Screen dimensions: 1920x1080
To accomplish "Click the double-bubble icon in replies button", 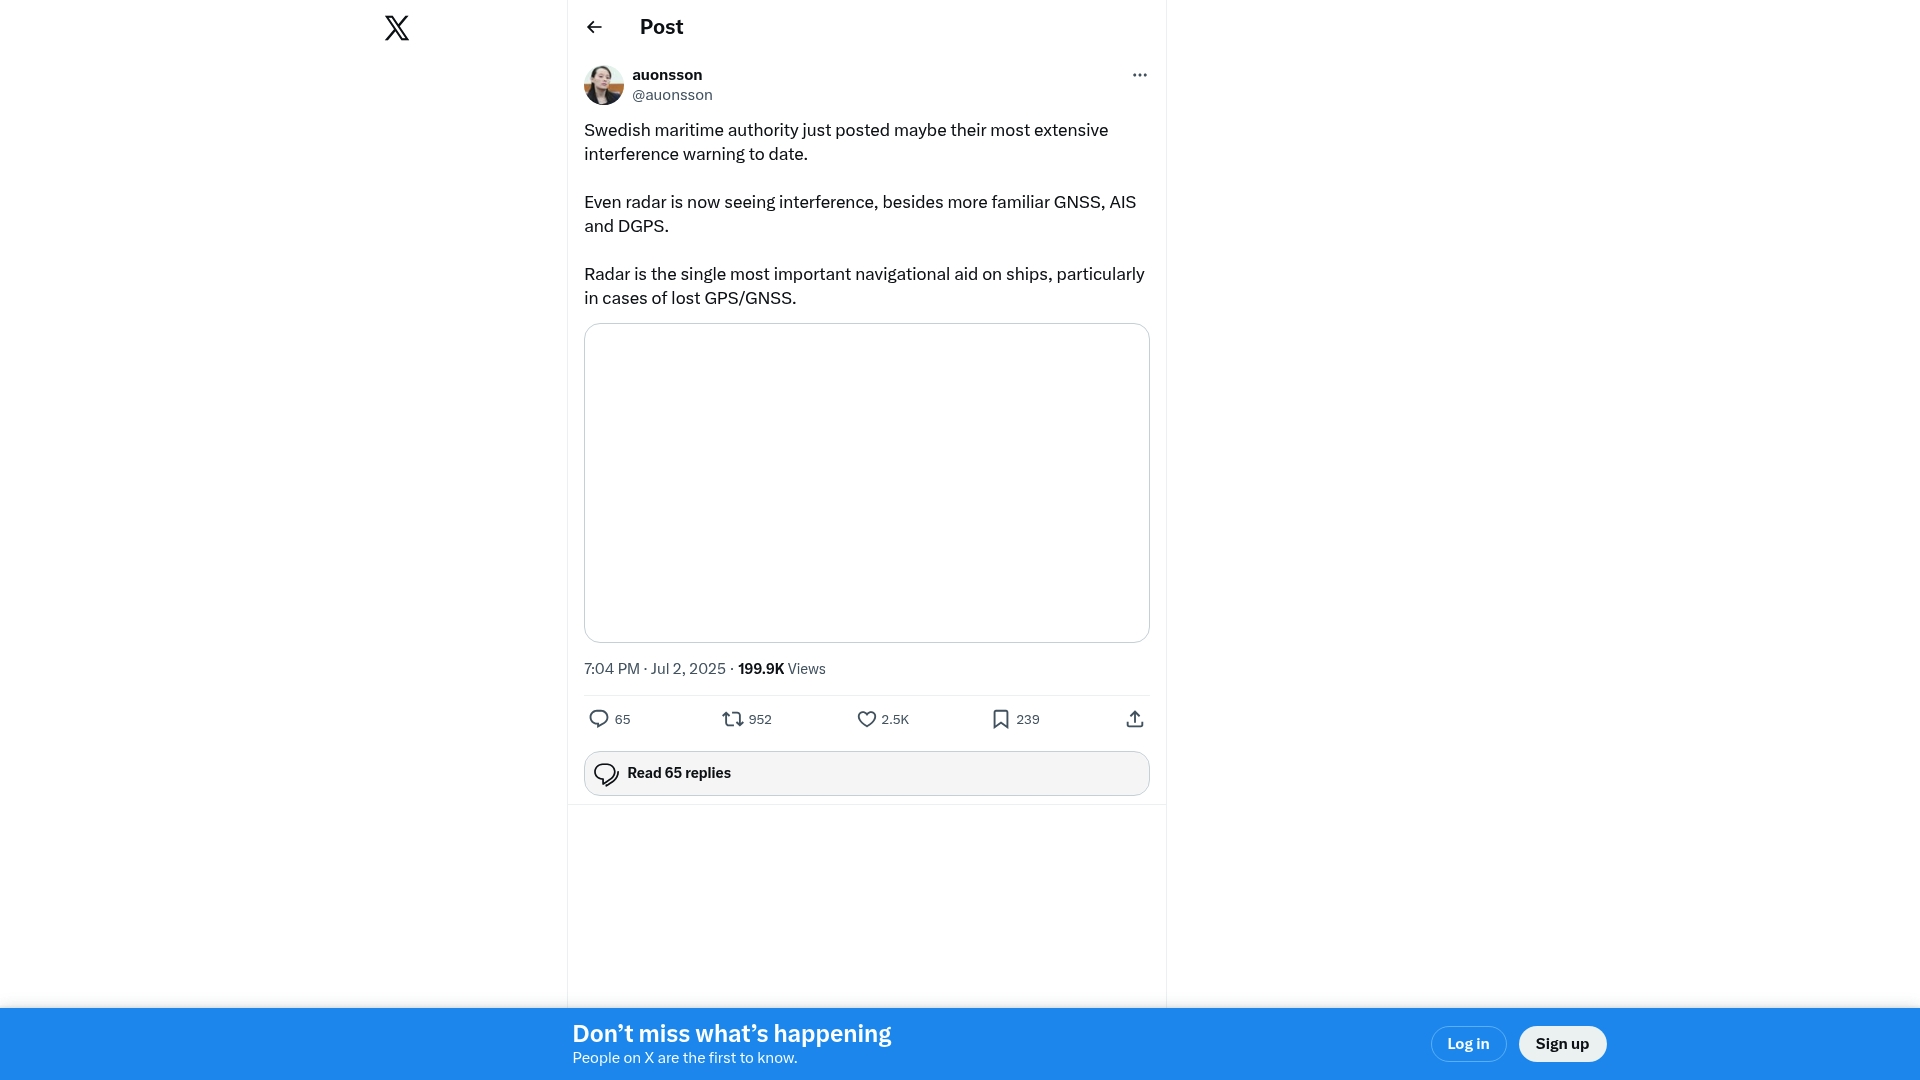I will click(607, 774).
